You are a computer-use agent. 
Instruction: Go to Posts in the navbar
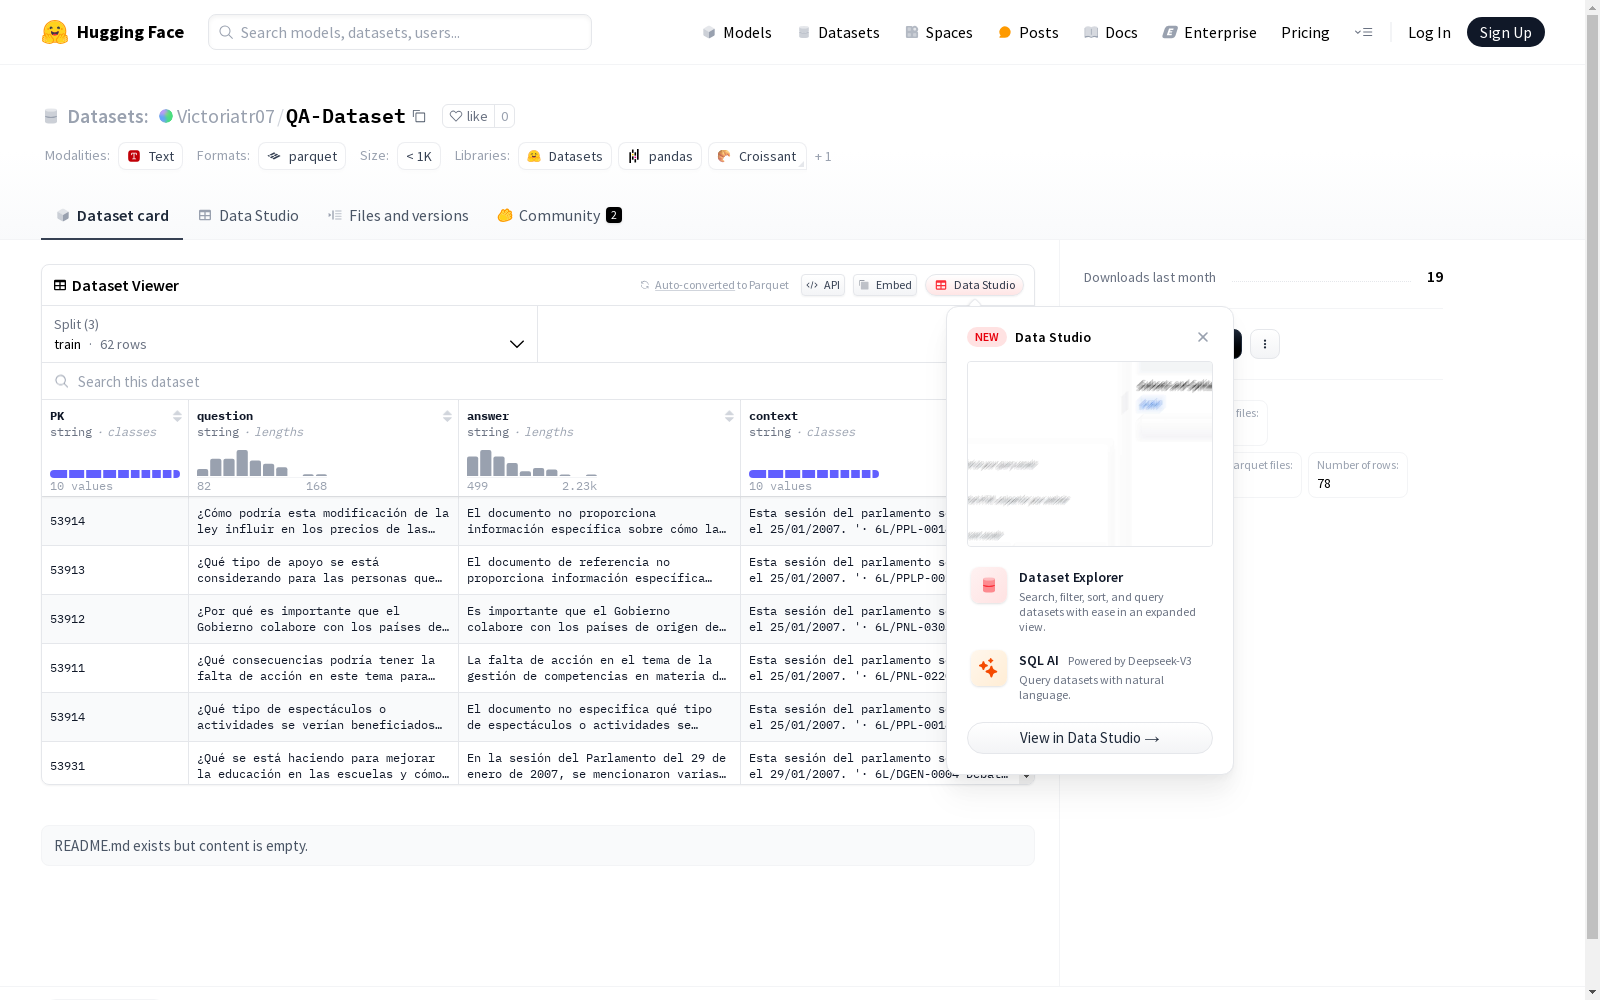[1028, 33]
